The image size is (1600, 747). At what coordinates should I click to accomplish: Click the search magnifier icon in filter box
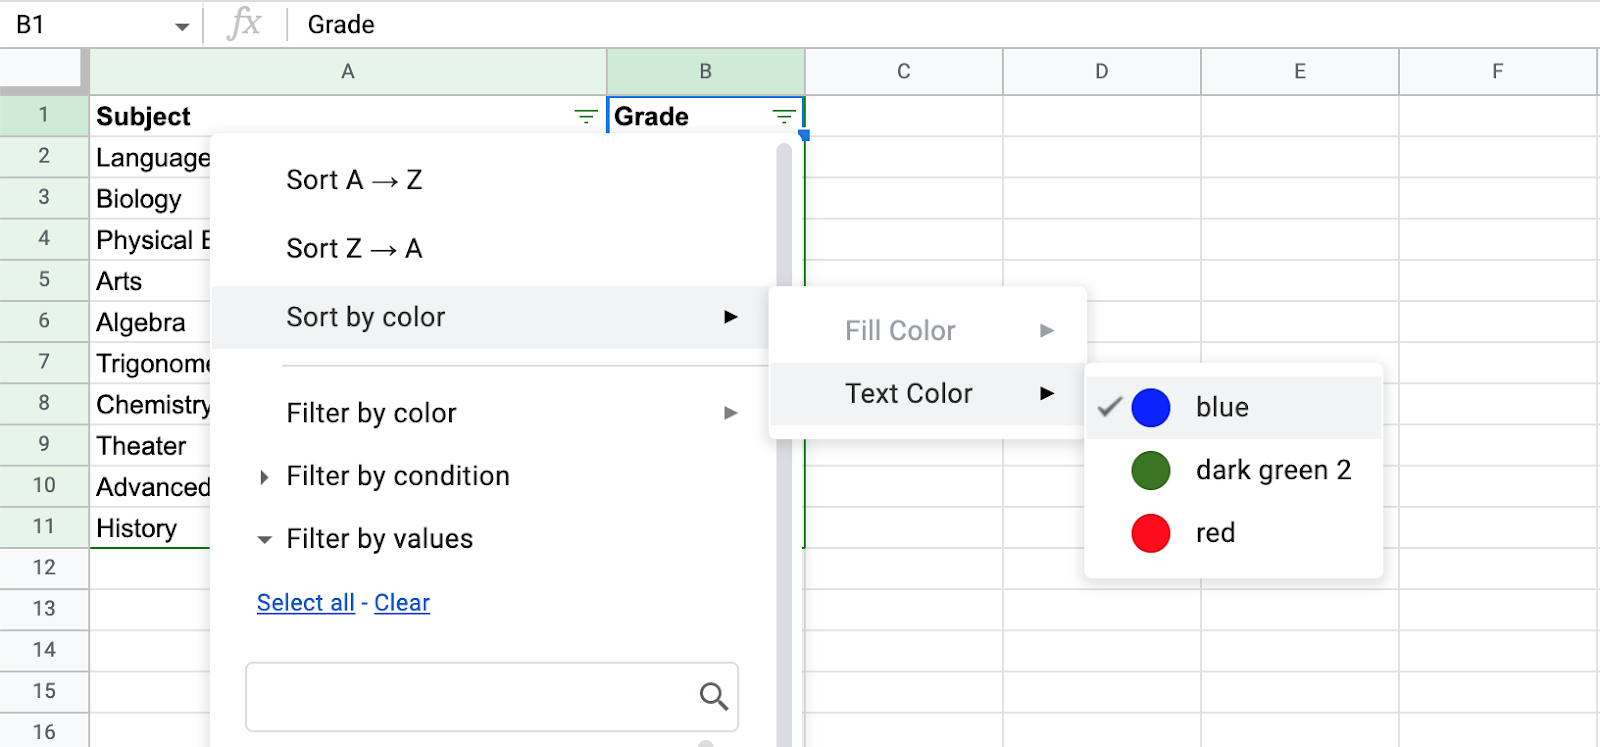click(713, 696)
